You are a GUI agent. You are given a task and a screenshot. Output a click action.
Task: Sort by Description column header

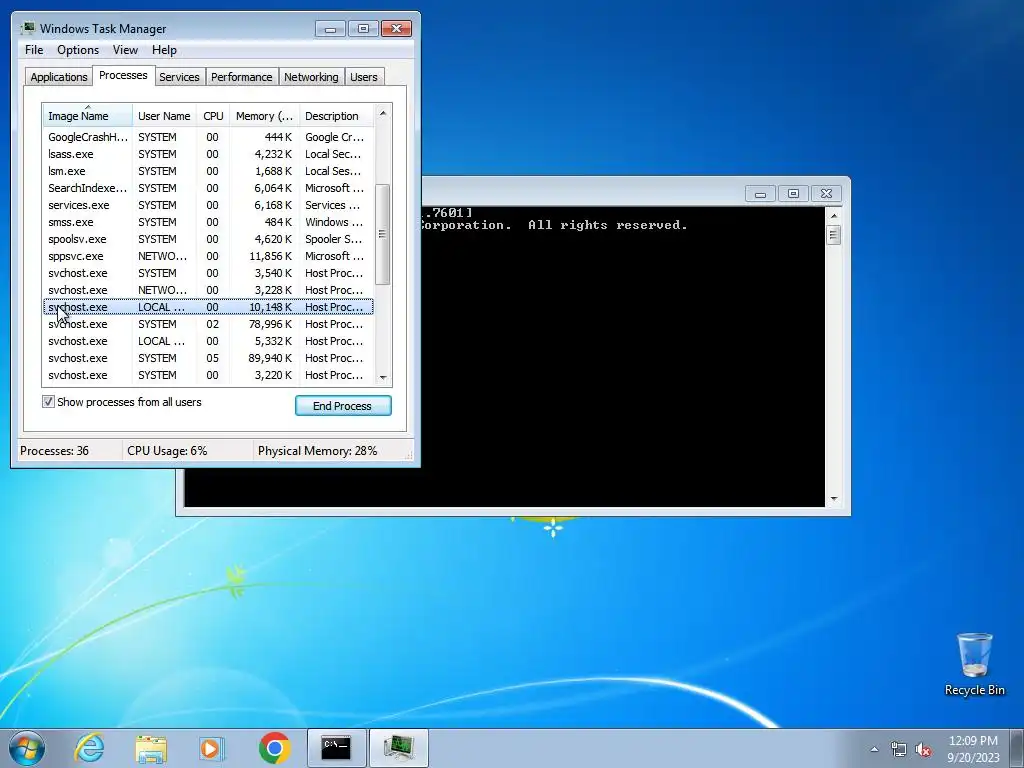pyautogui.click(x=336, y=116)
